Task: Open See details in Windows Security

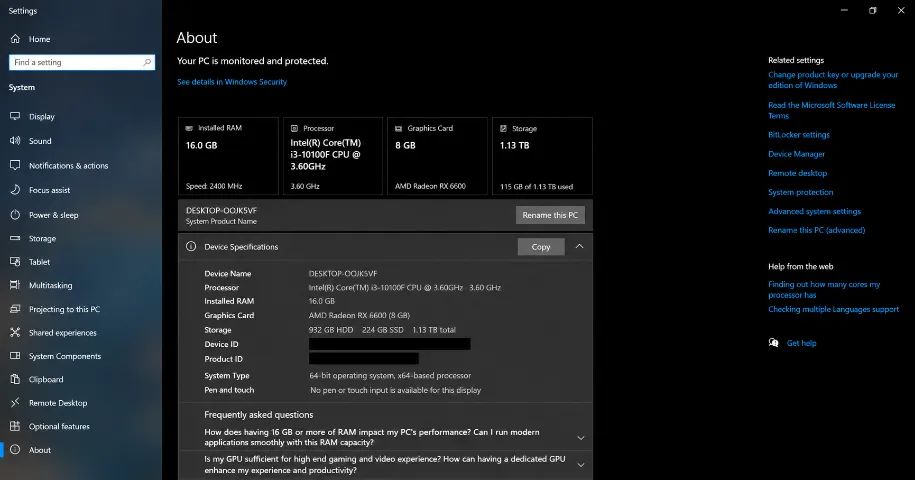Action: pos(232,82)
